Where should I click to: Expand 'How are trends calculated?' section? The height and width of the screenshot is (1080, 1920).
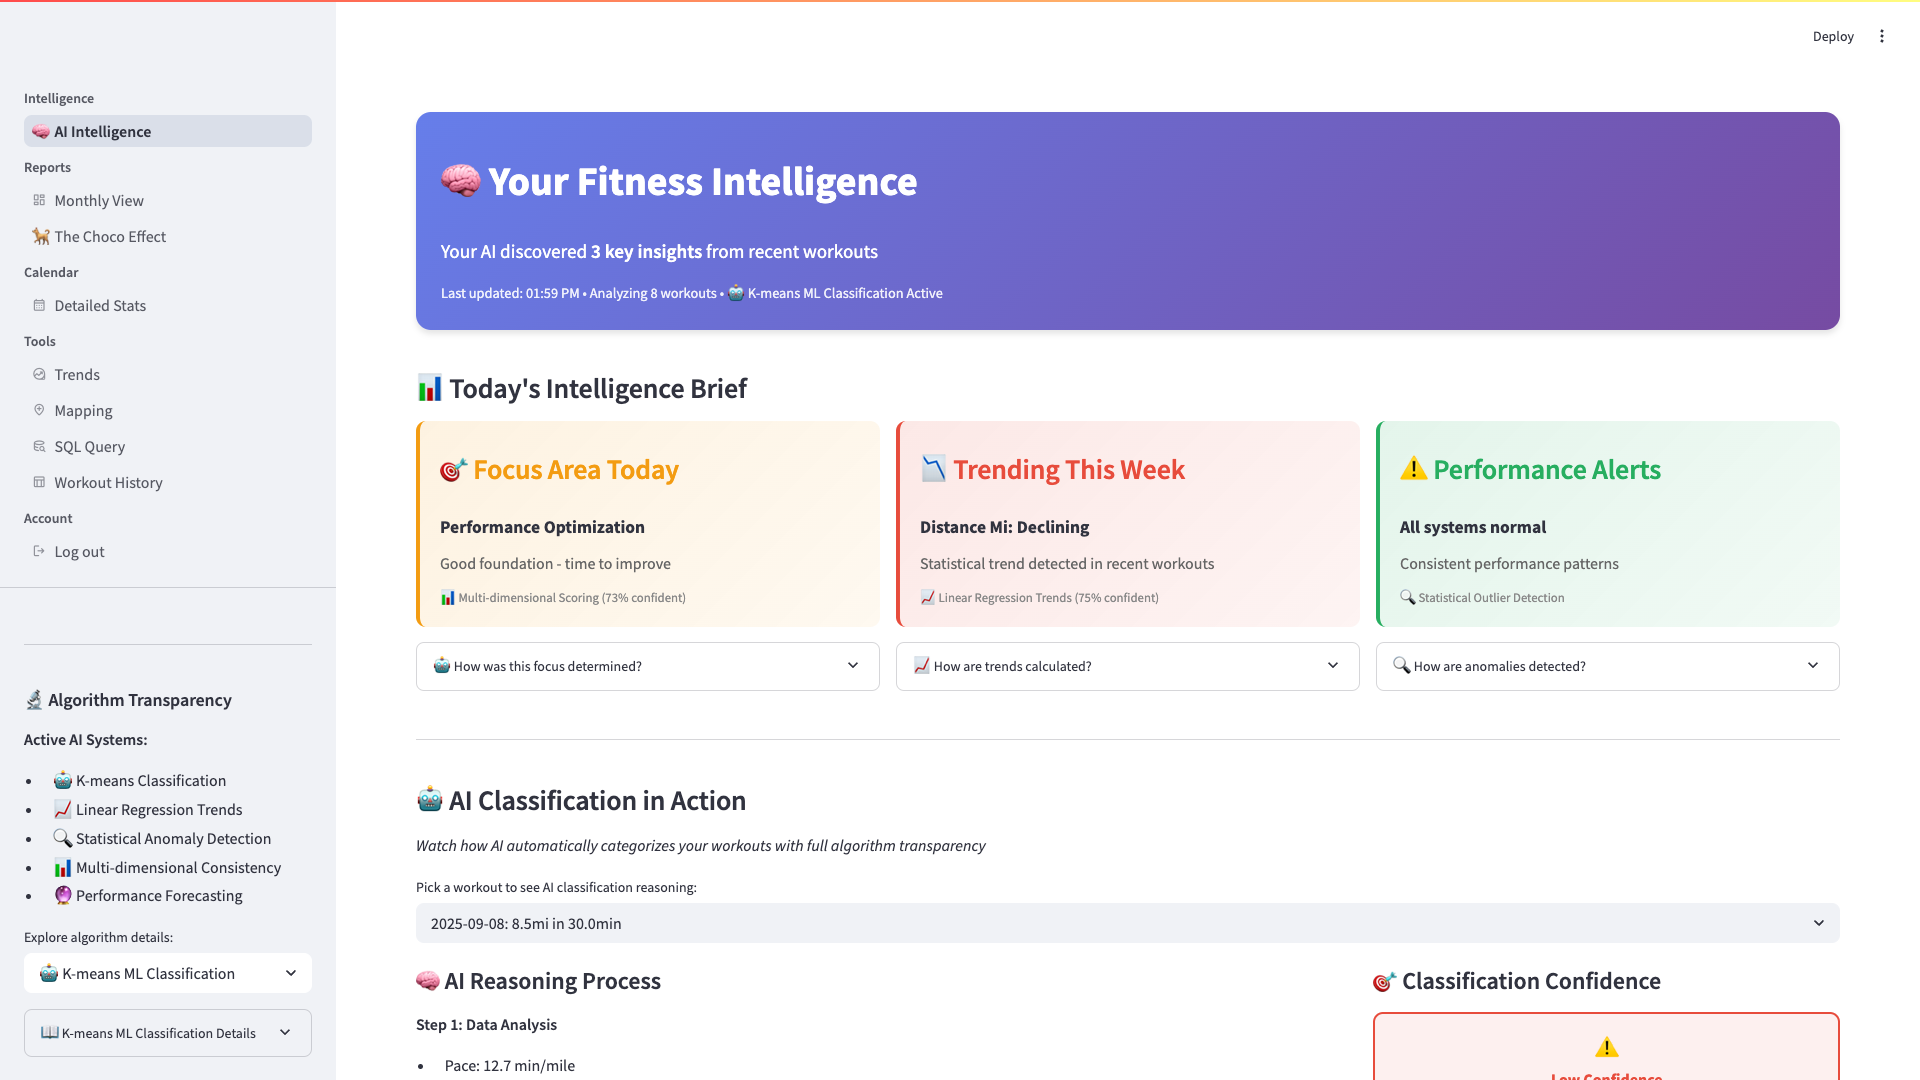1127,666
